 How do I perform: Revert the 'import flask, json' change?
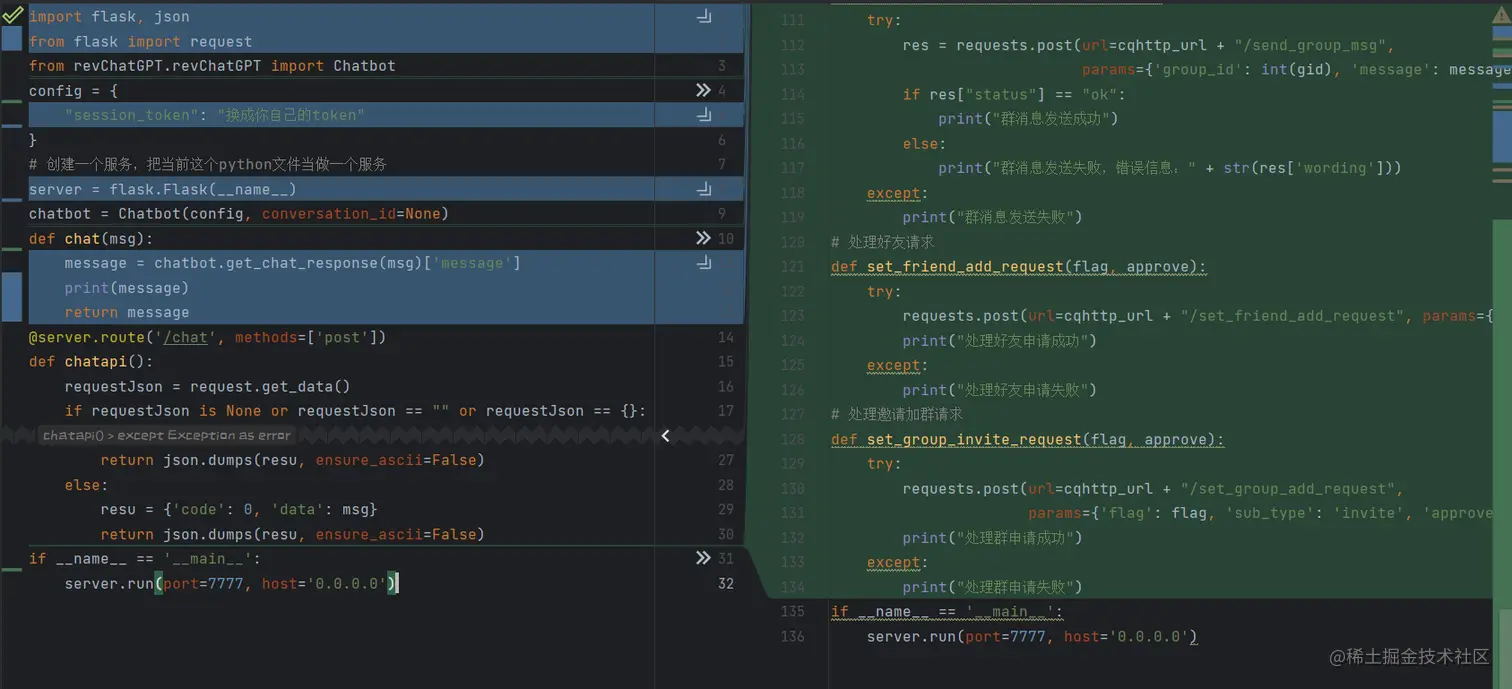704,16
